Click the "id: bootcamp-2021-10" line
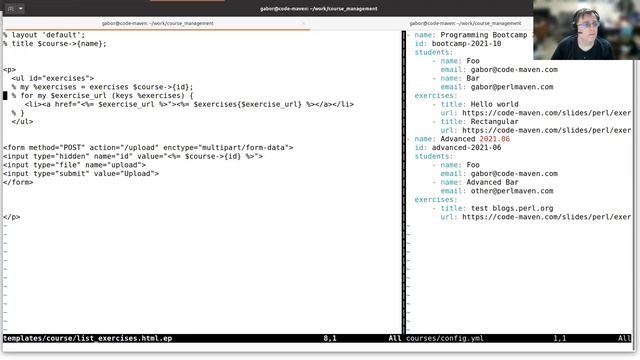 pos(458,44)
